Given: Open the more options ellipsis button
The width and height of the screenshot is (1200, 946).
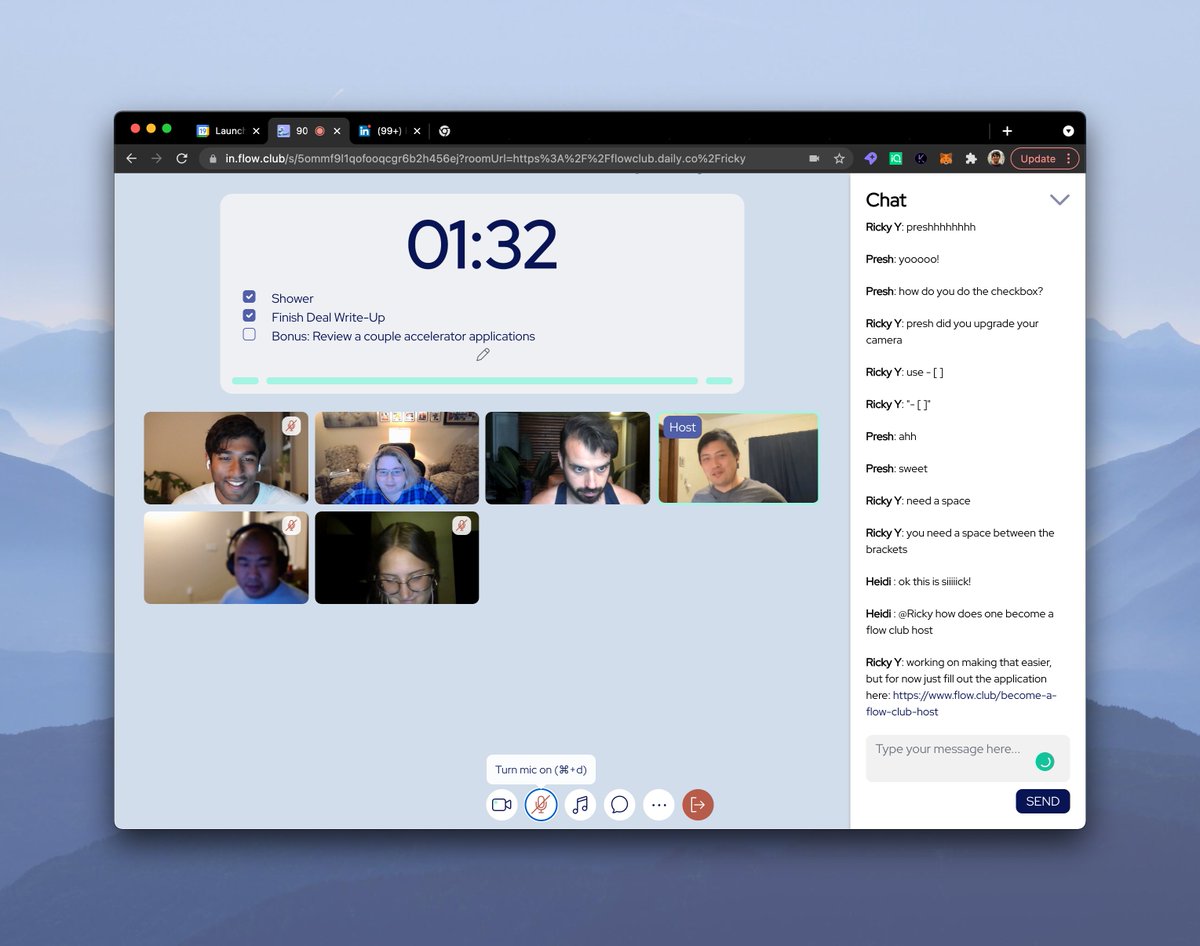Looking at the screenshot, I should point(658,804).
